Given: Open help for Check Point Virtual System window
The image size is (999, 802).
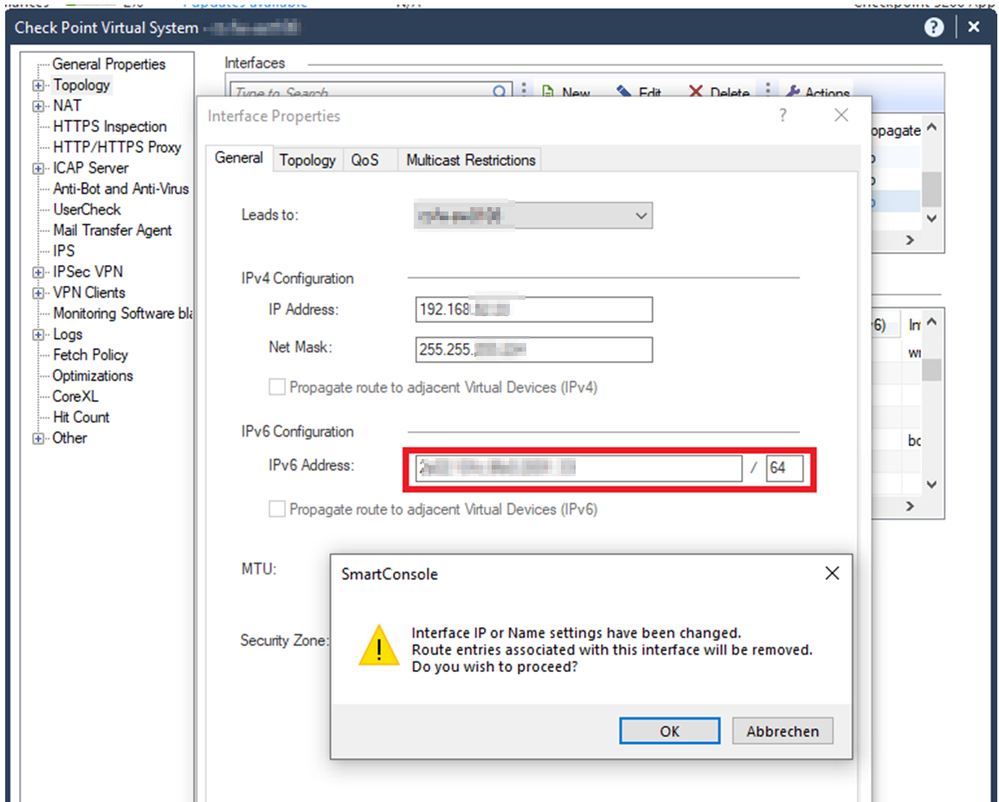Looking at the screenshot, I should pos(933,27).
